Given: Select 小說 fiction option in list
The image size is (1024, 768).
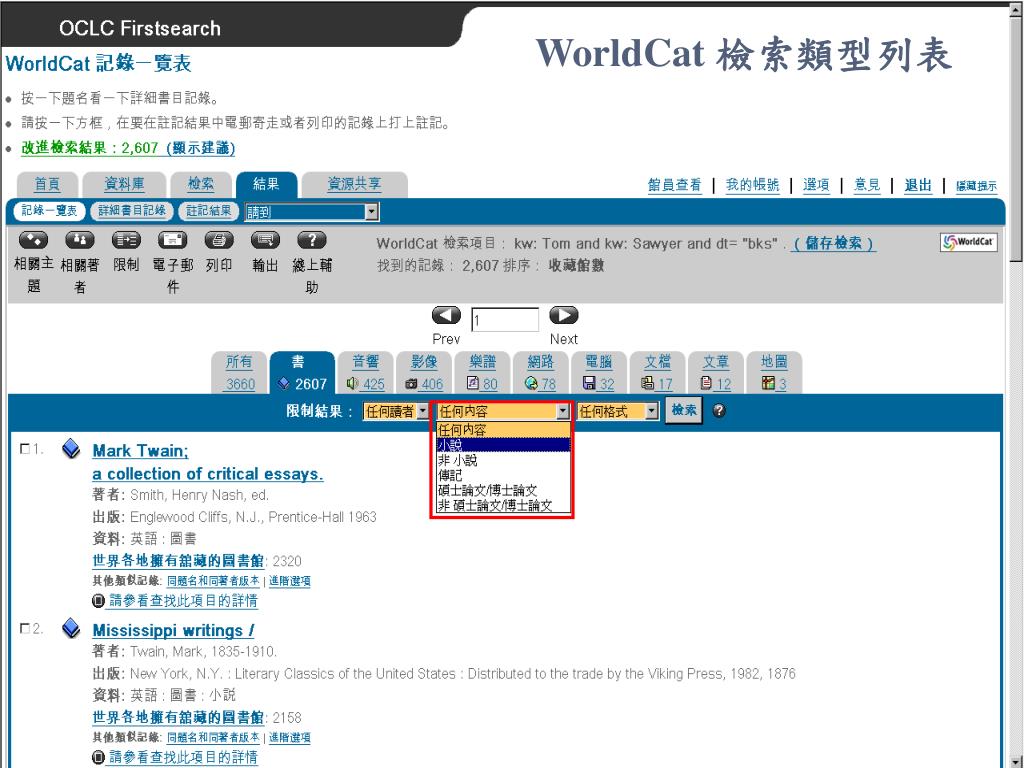Looking at the screenshot, I should [503, 445].
